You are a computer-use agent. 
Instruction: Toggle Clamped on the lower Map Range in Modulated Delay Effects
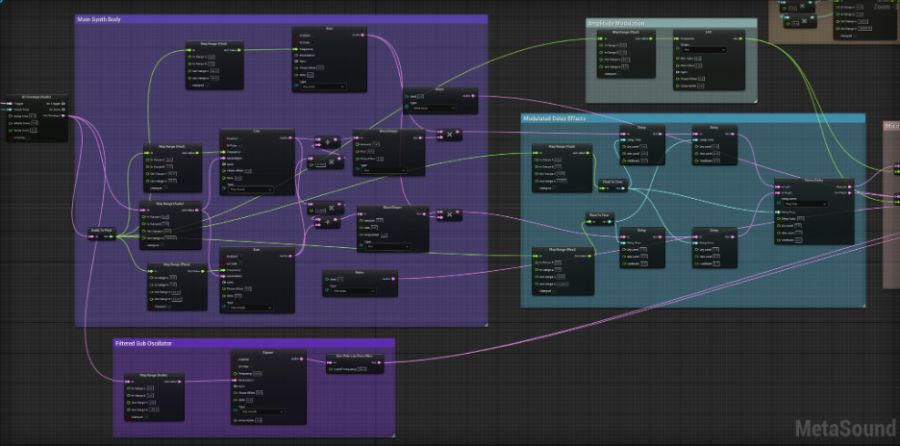(554, 291)
